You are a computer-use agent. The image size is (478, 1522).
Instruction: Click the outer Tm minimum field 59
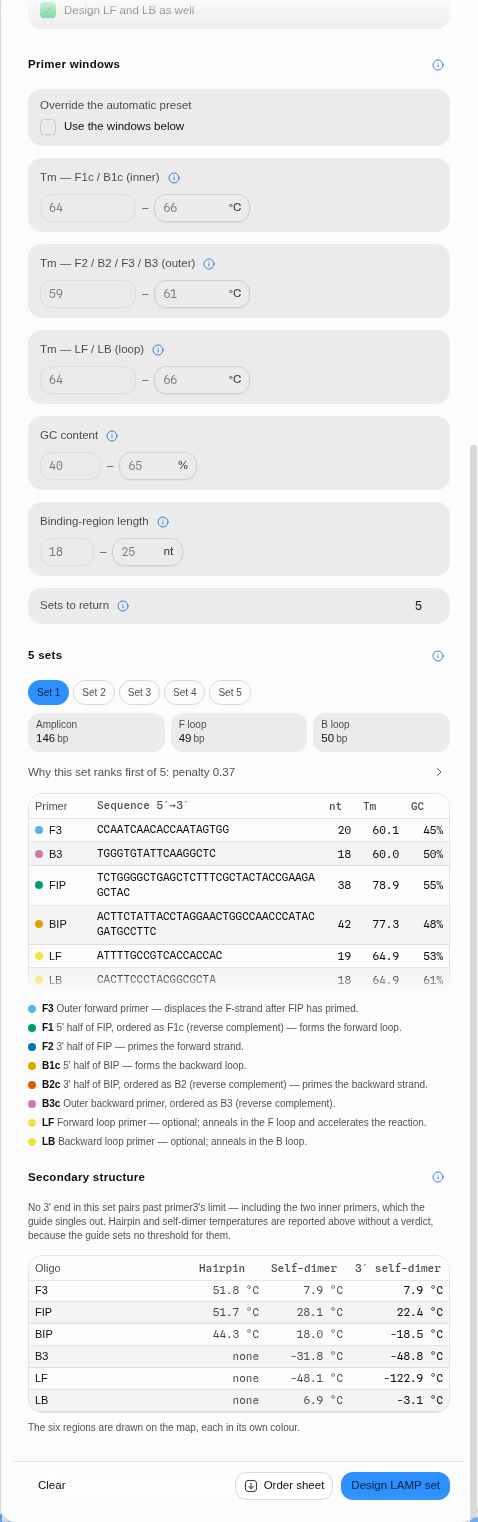pyautogui.click(x=88, y=294)
